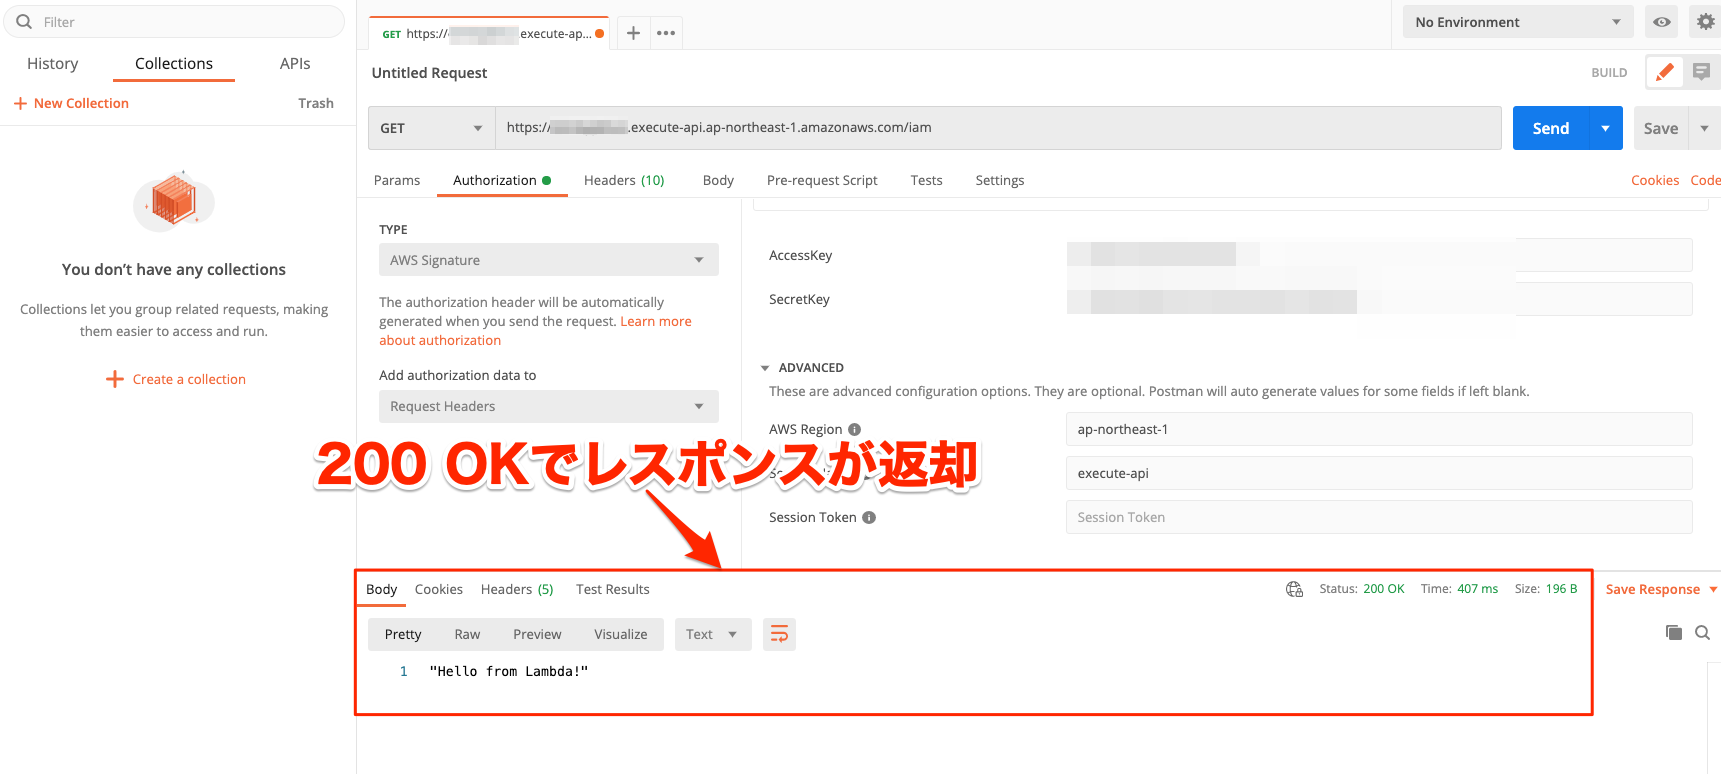Click the plus icon beside New Collection

[20, 103]
